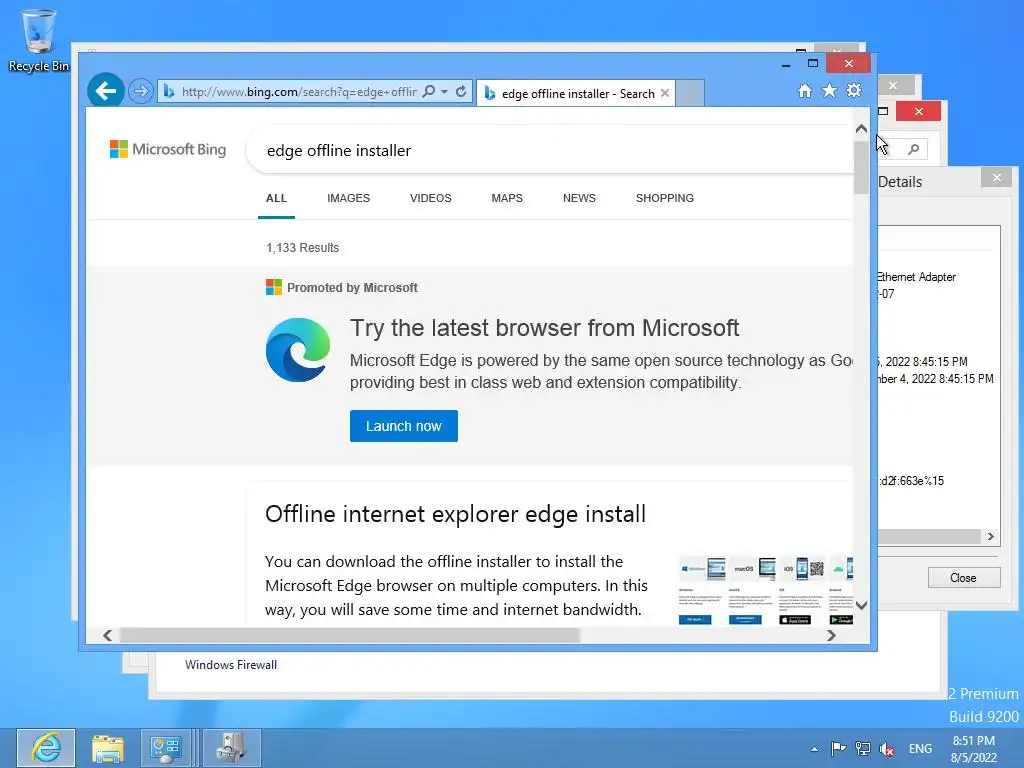Click the Microsoft Bing logo
1024x768 pixels.
pyautogui.click(x=168, y=150)
